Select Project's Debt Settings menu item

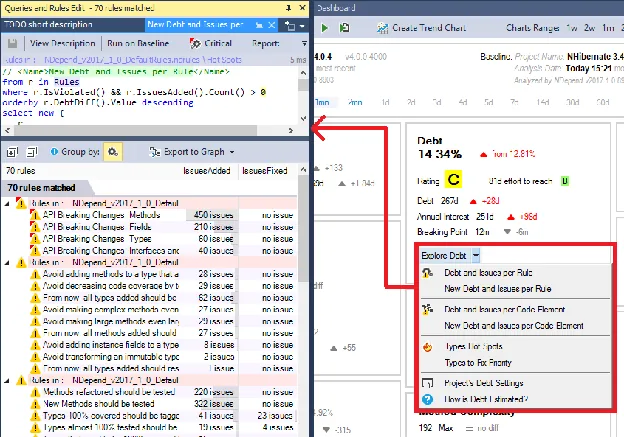(x=484, y=383)
